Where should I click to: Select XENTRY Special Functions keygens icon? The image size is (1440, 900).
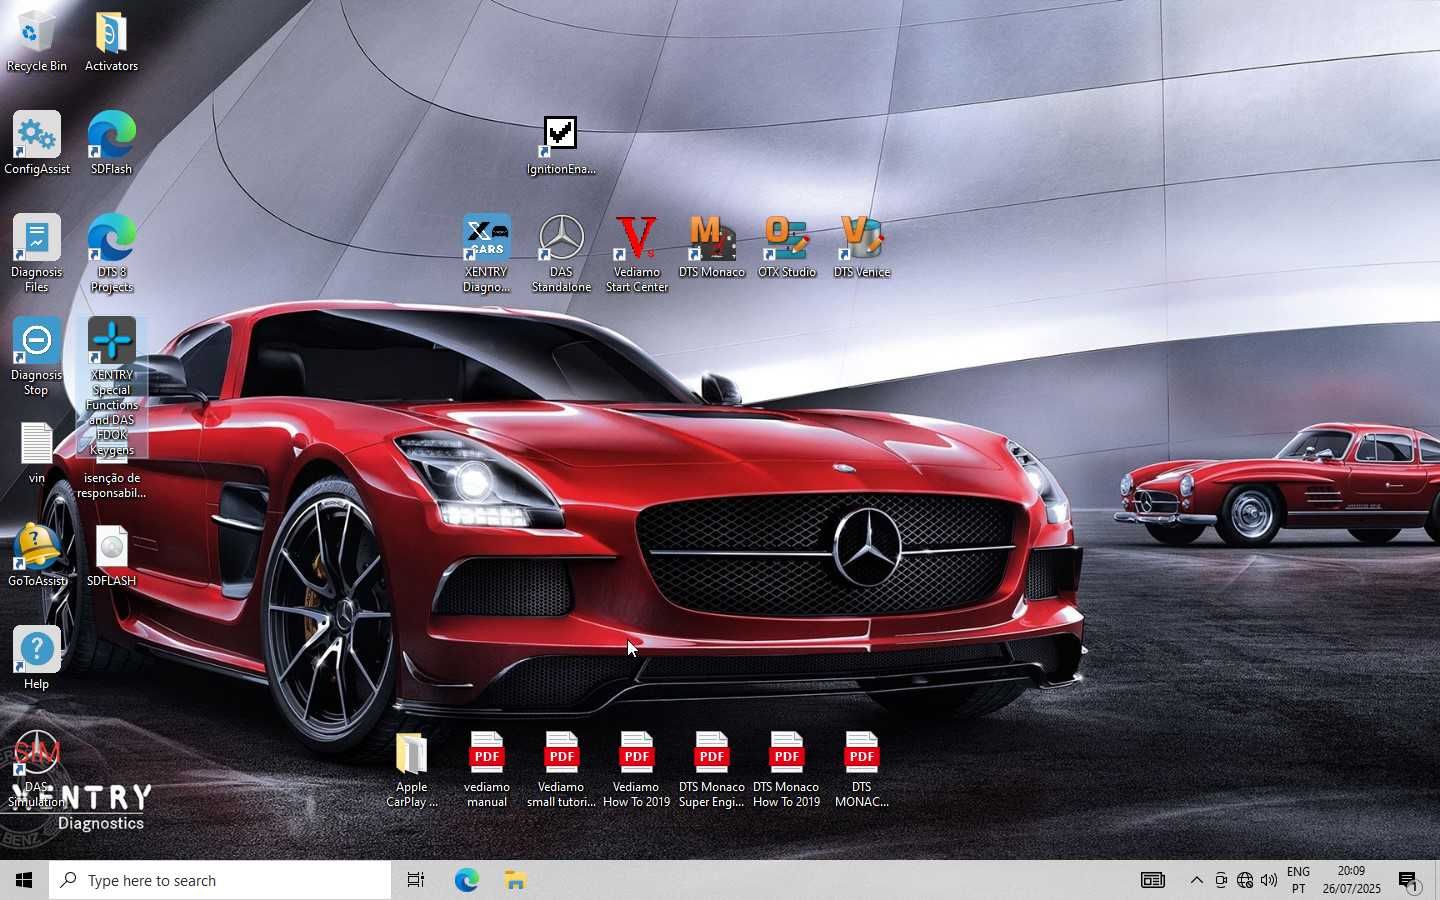[x=111, y=388]
